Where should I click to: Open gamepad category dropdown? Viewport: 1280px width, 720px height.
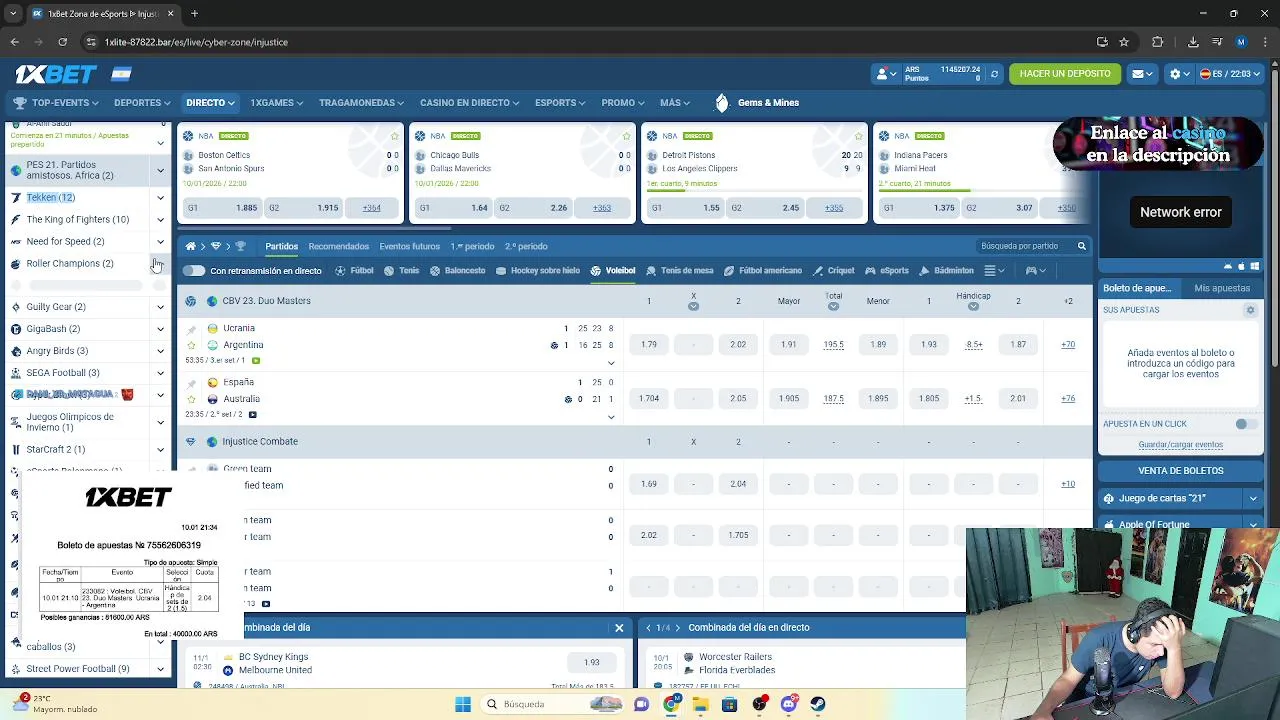[x=1035, y=270]
